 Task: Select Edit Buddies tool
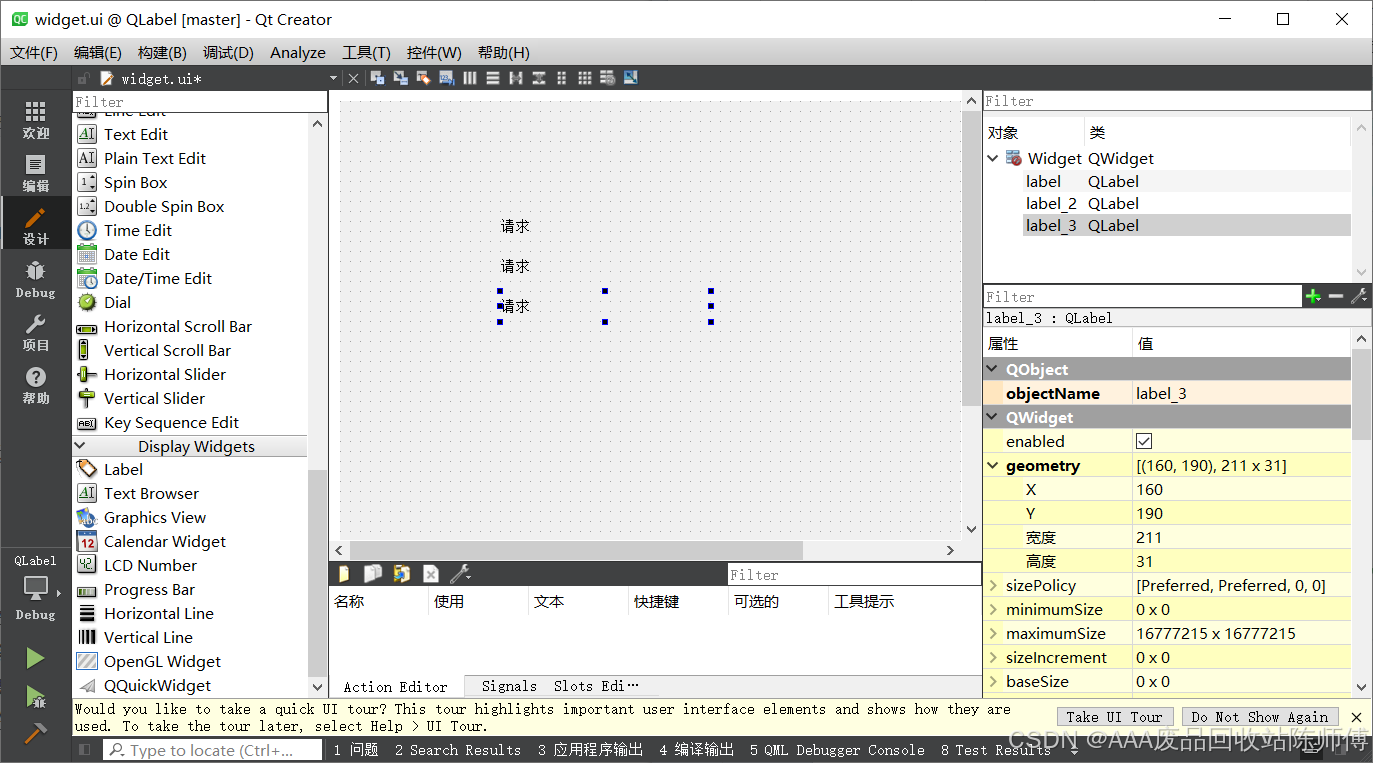424,78
